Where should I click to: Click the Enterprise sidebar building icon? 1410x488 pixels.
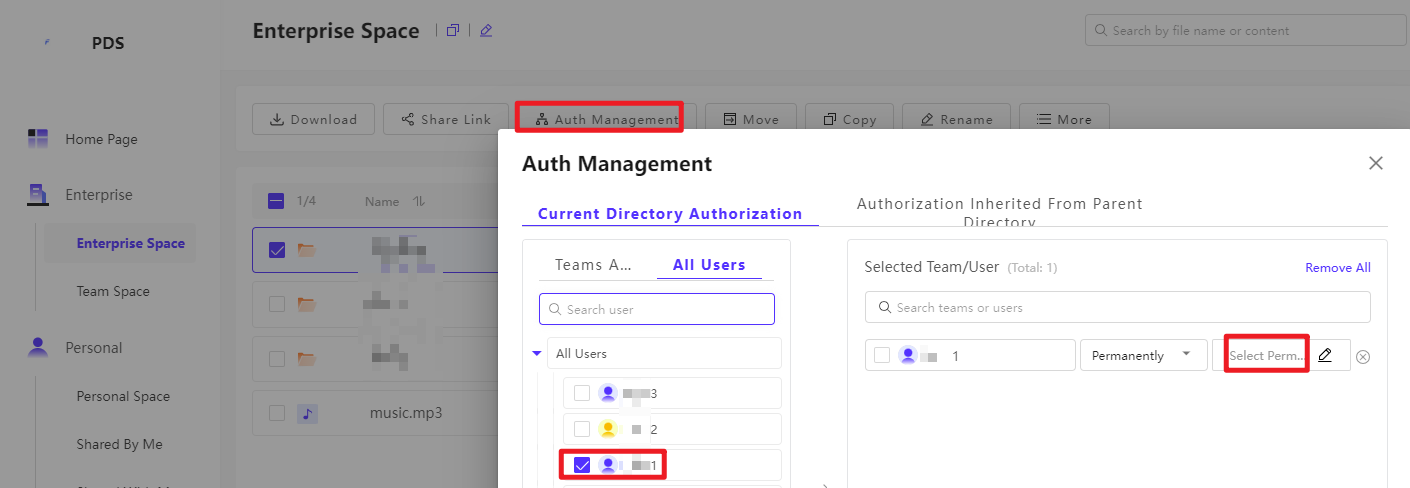[38, 194]
